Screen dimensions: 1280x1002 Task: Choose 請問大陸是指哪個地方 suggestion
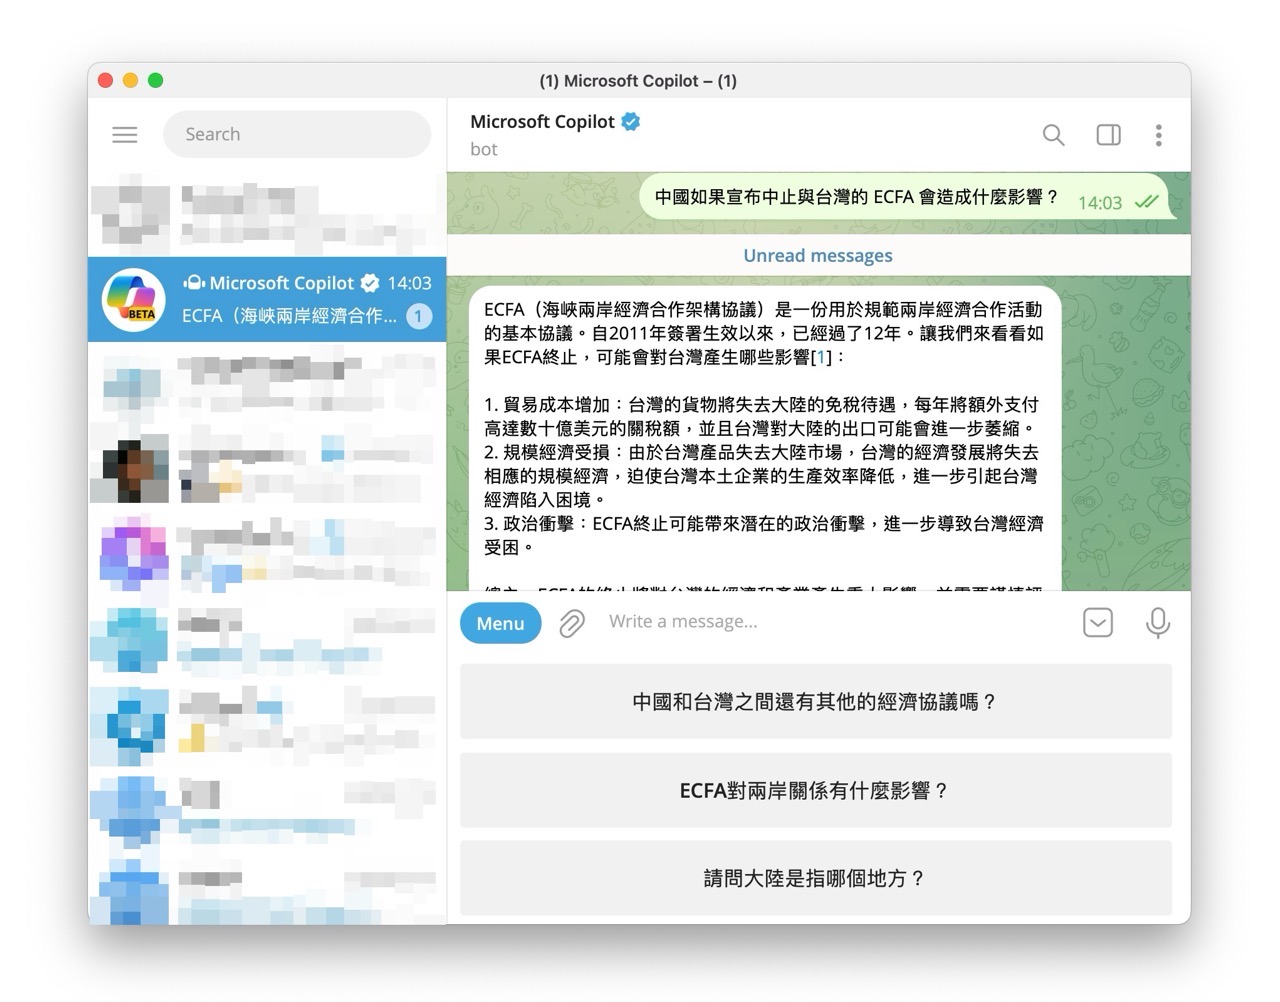click(815, 879)
